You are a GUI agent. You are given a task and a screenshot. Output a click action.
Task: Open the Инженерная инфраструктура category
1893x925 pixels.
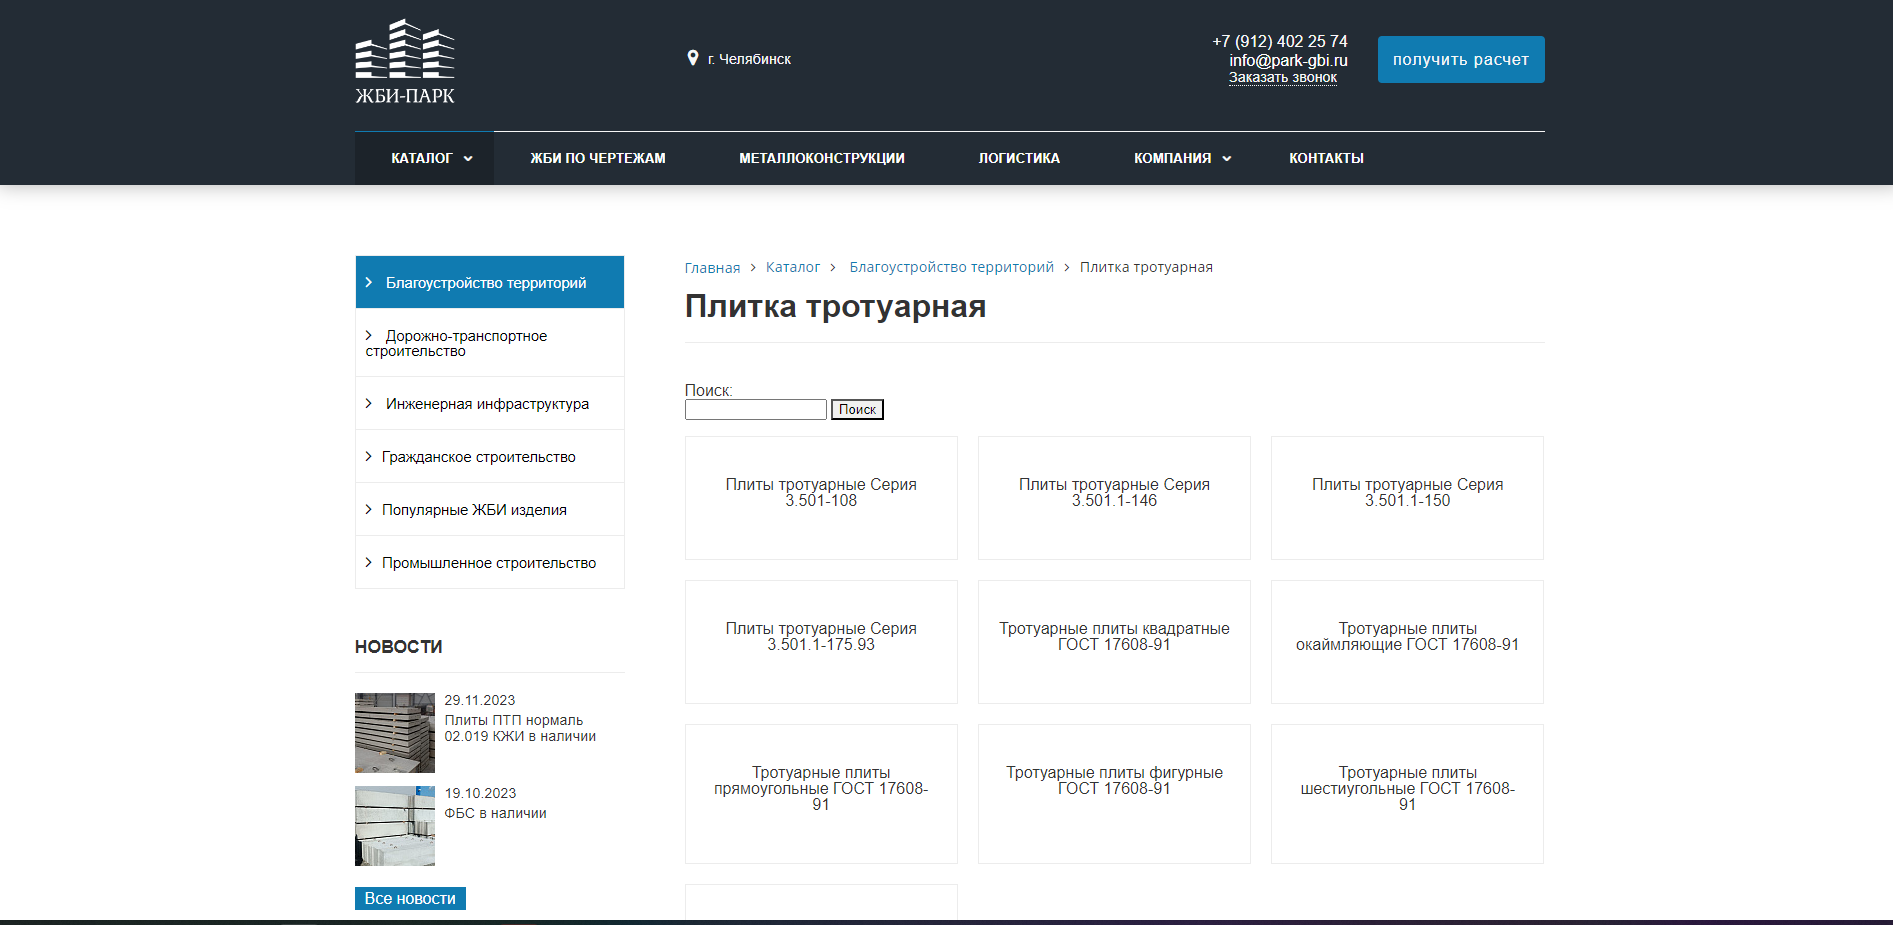click(x=487, y=403)
